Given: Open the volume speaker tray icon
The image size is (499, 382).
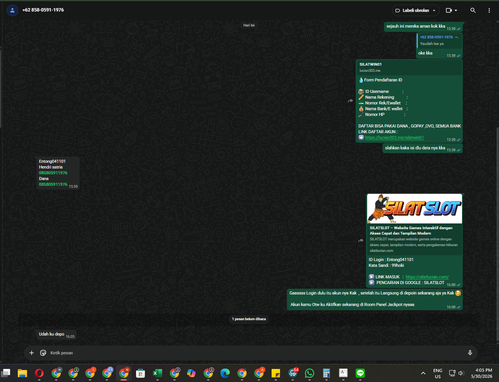Looking at the screenshot, I should point(461,373).
